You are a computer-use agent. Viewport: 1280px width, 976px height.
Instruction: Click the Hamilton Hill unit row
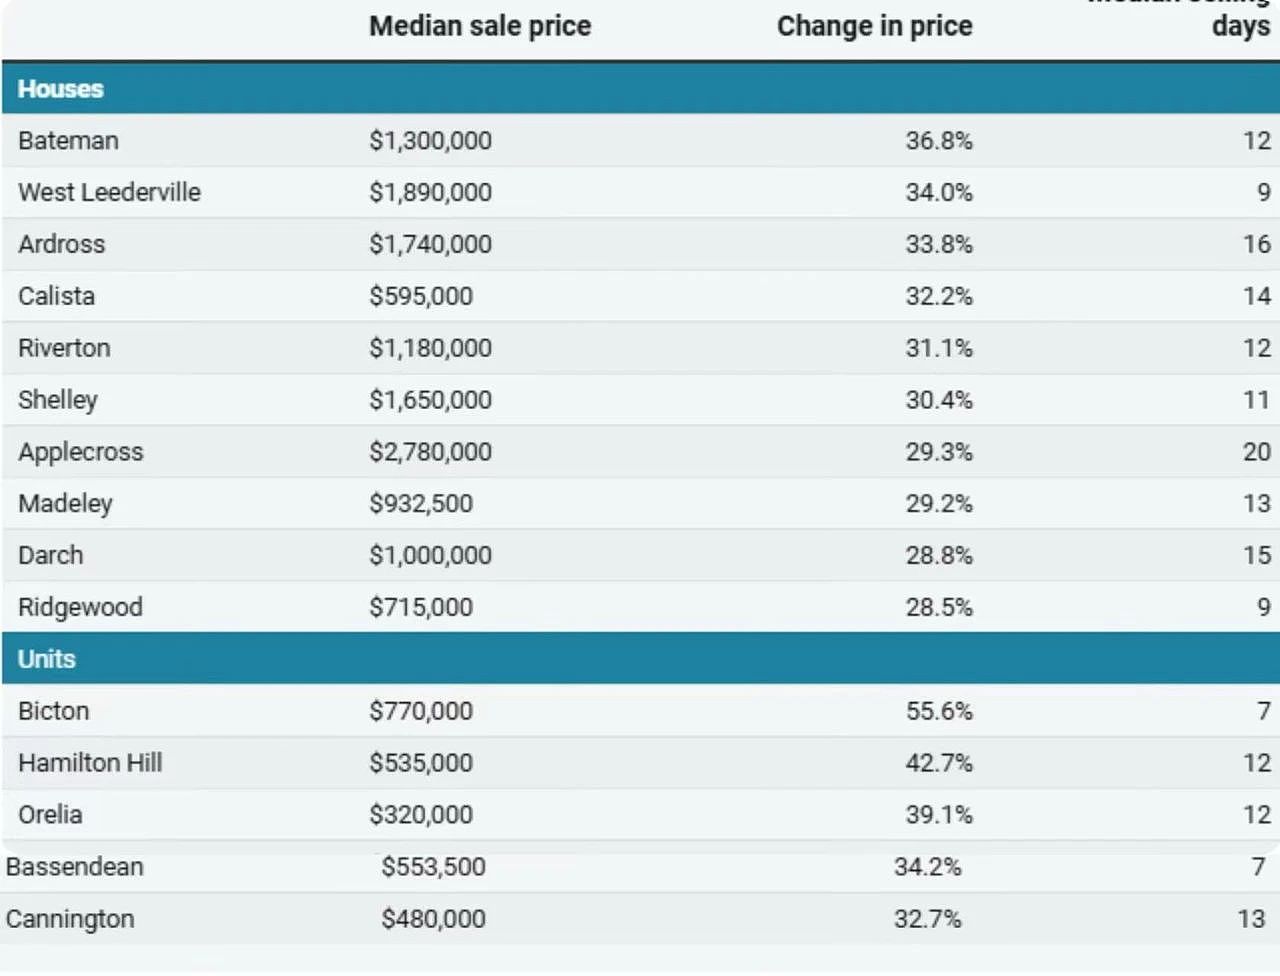[x=640, y=764]
